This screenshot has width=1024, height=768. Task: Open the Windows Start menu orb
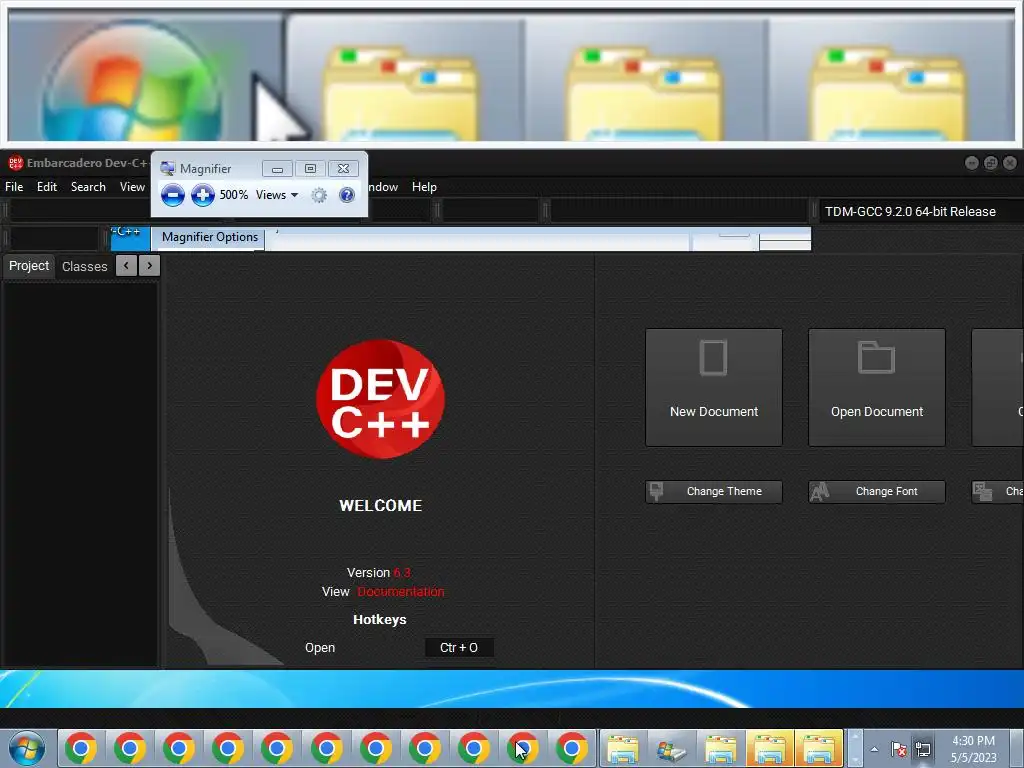27,748
